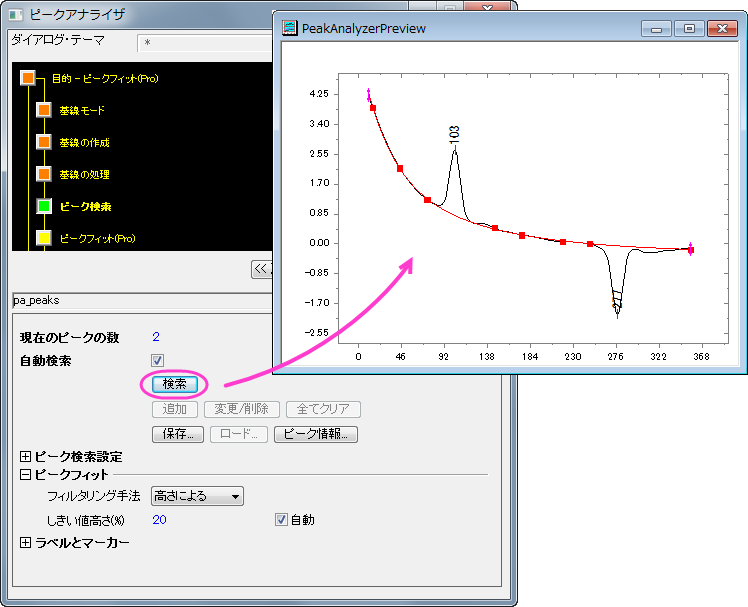Click the disabled 追加 button
The width and height of the screenshot is (748, 607).
[x=175, y=409]
